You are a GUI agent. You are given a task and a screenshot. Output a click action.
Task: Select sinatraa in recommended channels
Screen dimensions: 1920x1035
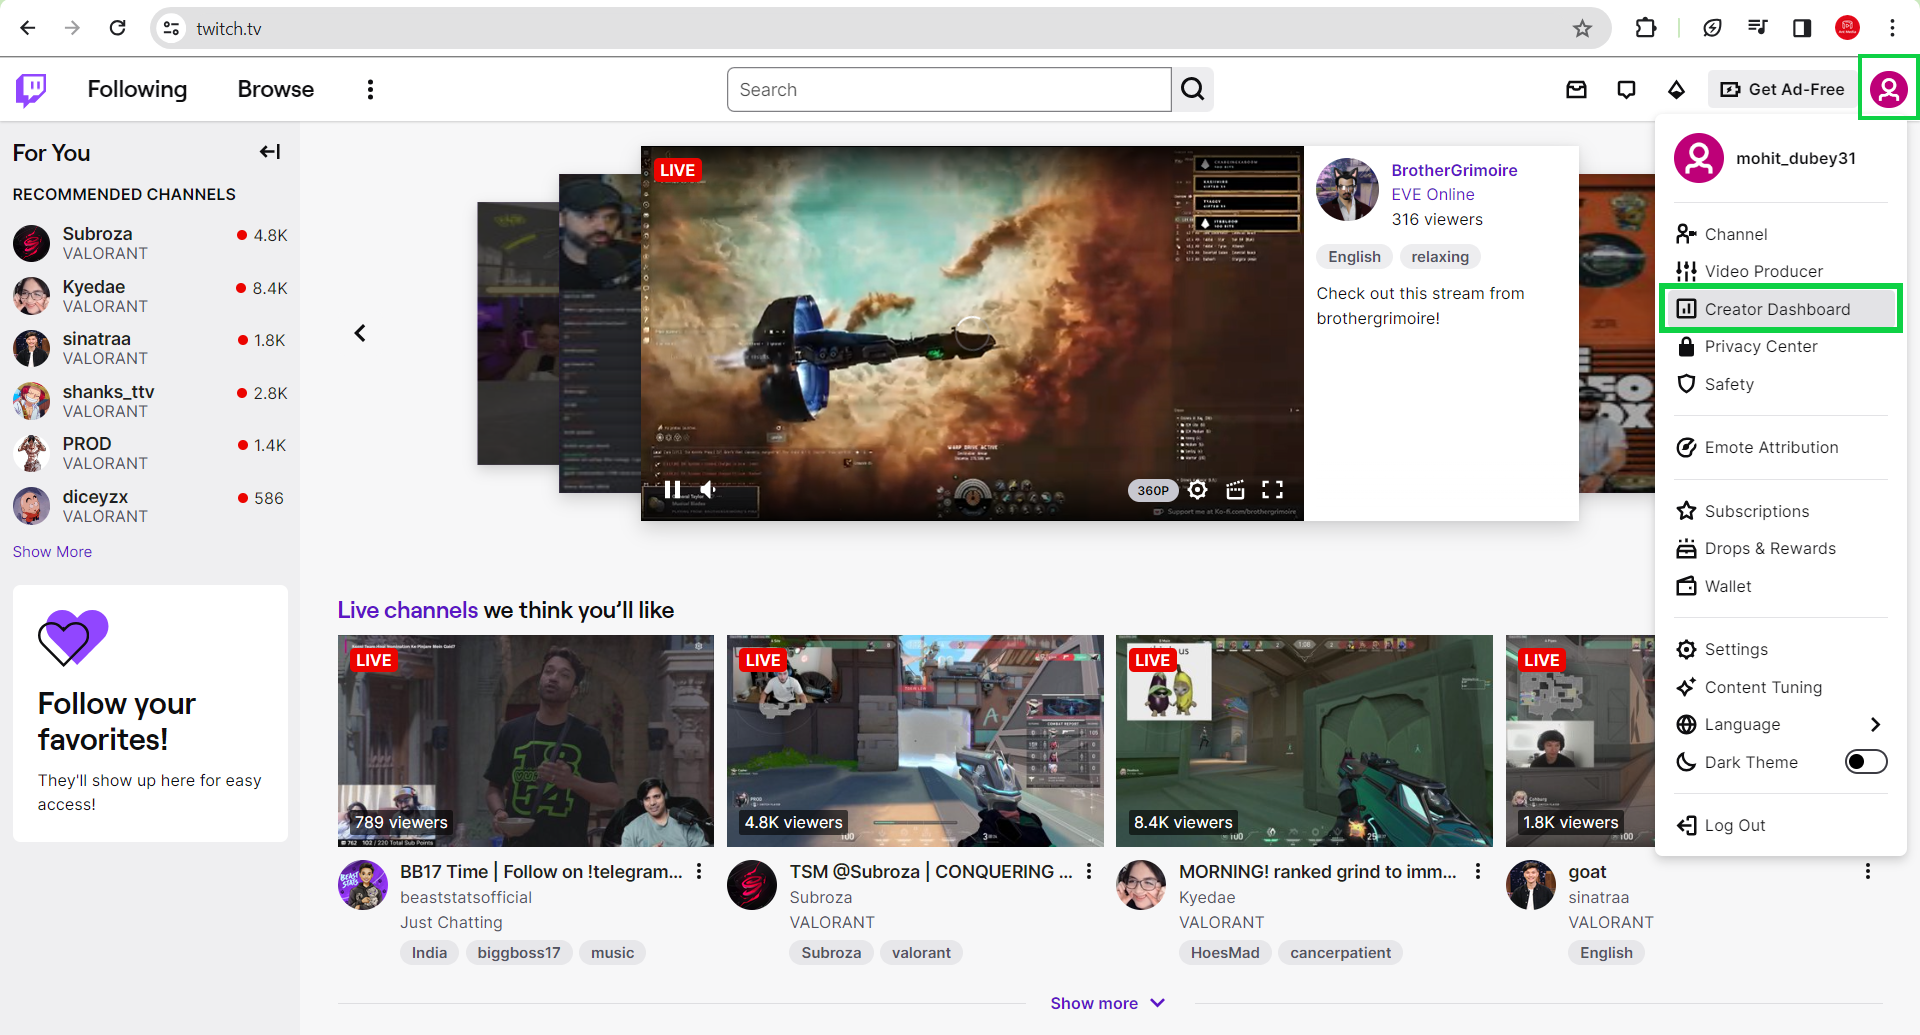point(150,348)
